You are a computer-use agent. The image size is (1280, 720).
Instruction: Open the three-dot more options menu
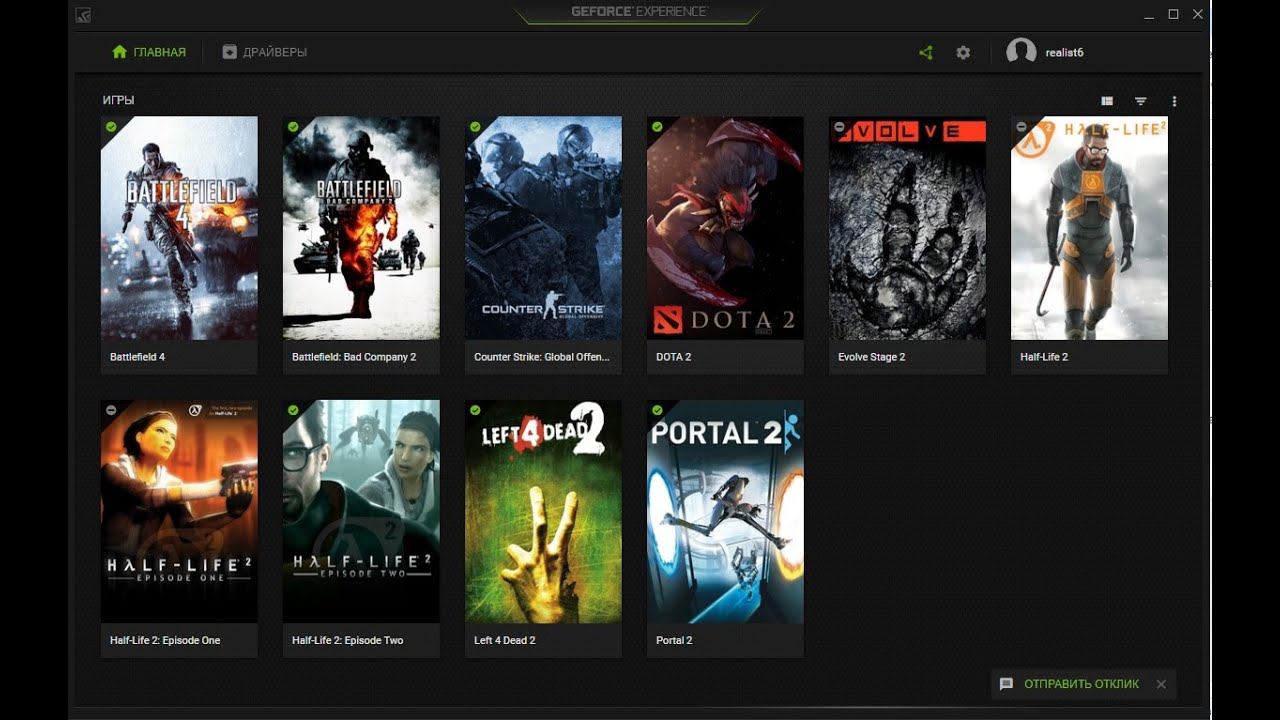point(1174,101)
